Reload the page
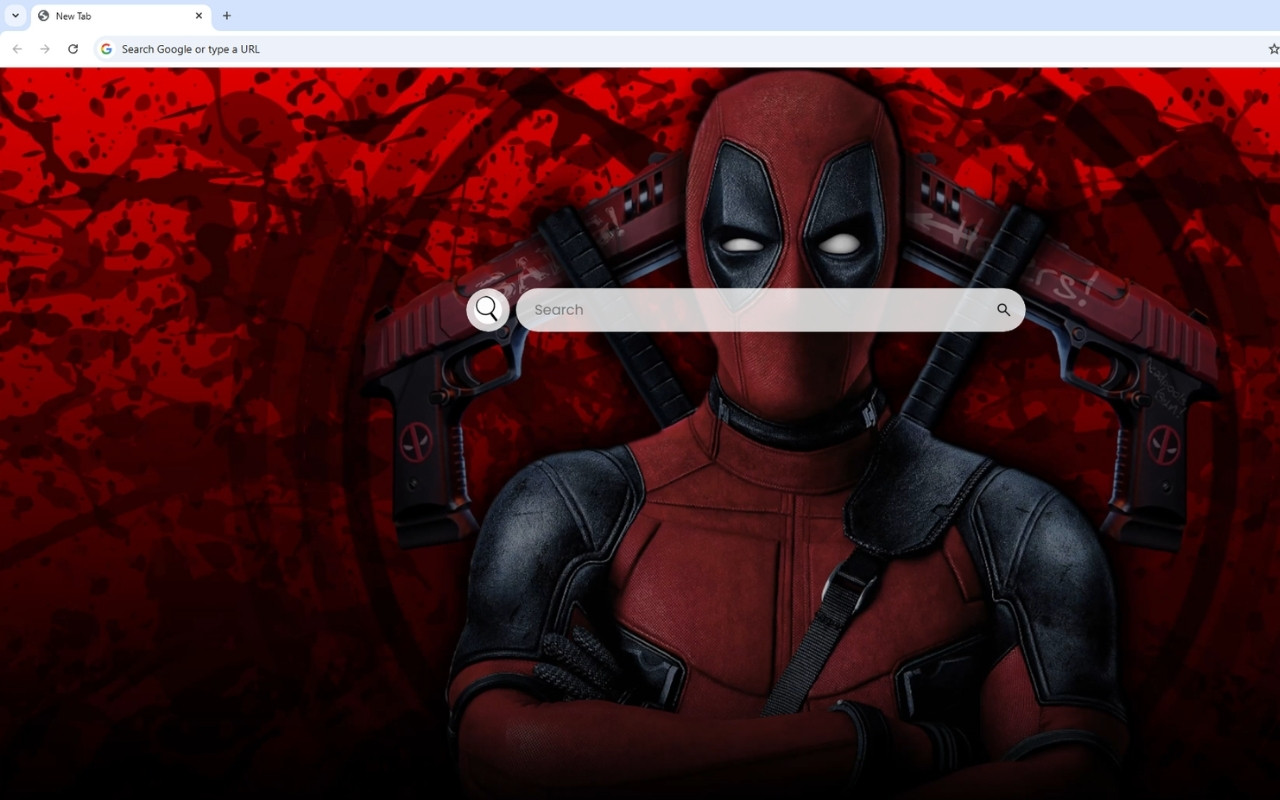1280x800 pixels. coord(73,49)
